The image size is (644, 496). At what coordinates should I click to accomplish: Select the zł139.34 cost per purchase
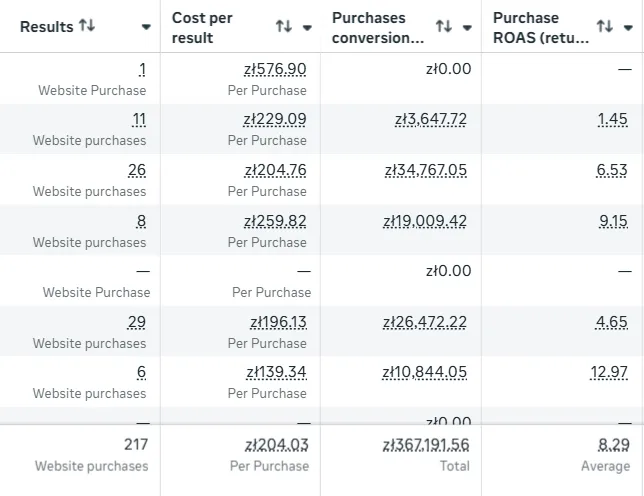coord(276,372)
